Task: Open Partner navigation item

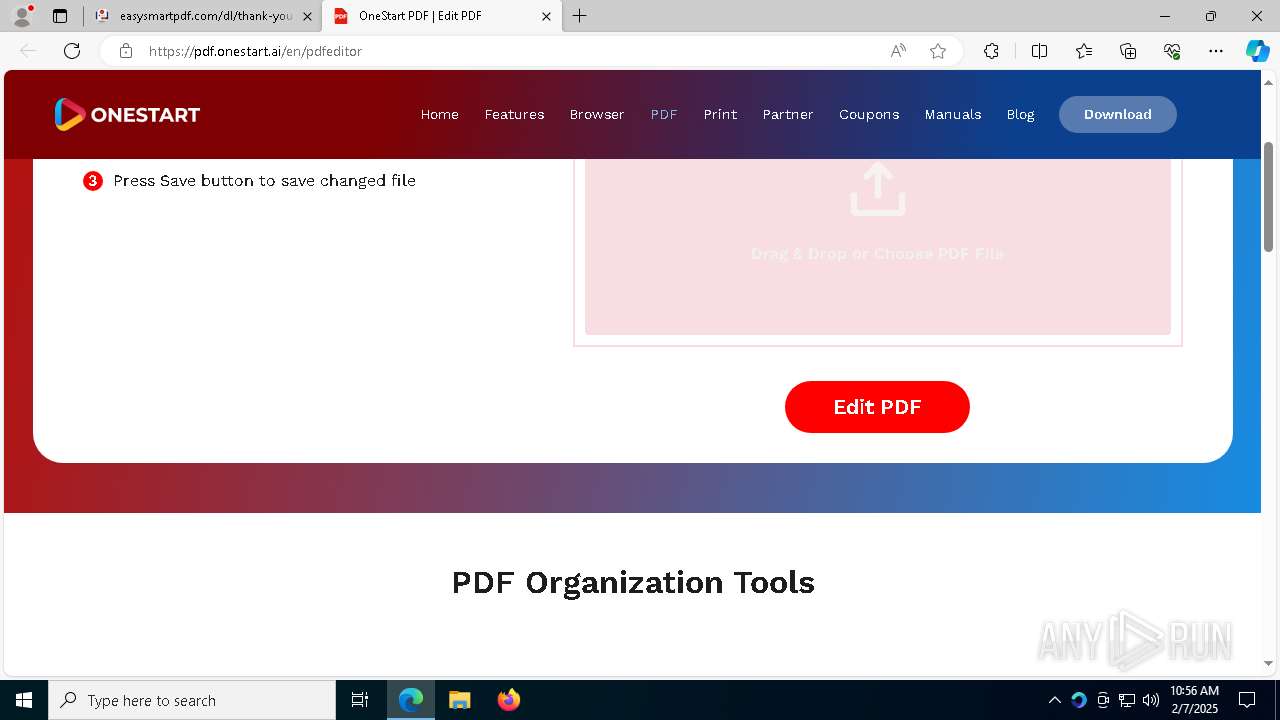Action: coord(788,115)
